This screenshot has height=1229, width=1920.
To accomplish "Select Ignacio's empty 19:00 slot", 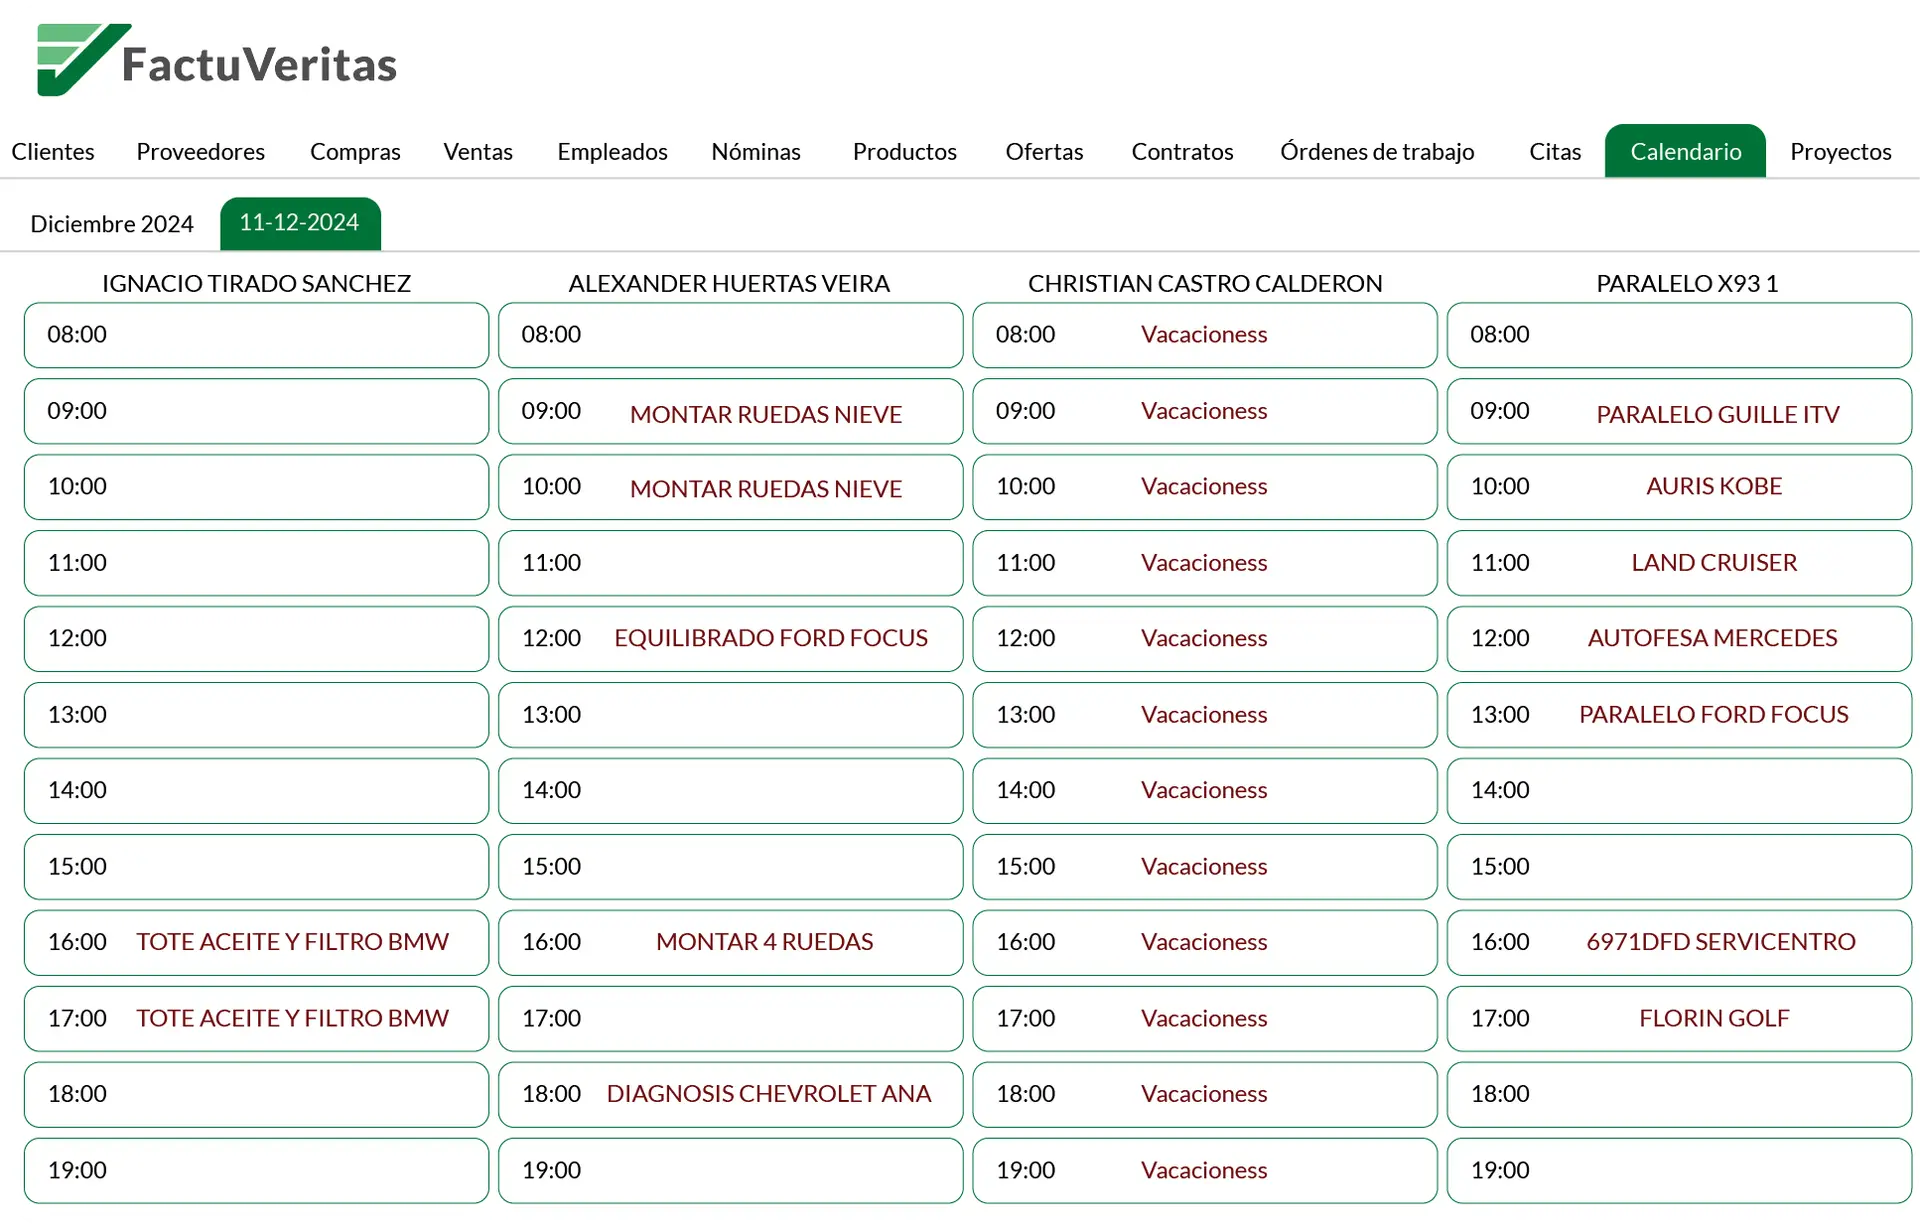I will click(256, 1171).
